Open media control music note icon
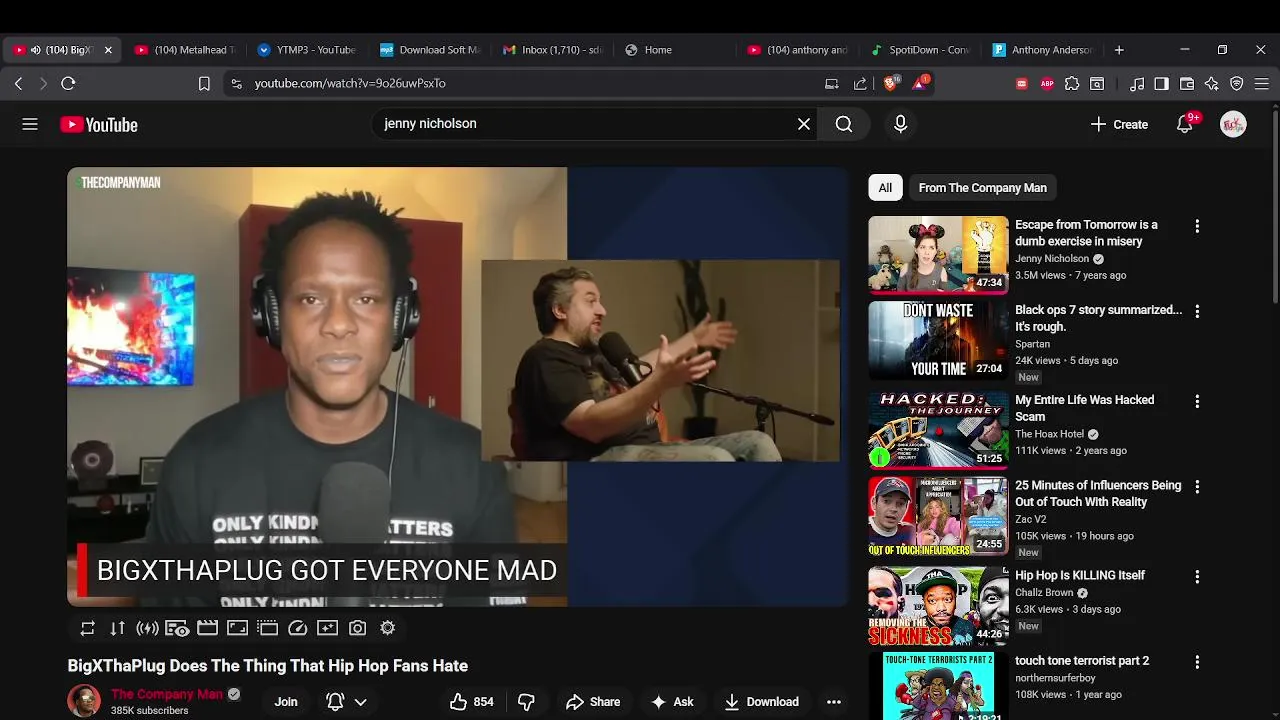The height and width of the screenshot is (720, 1280). pos(1137,84)
